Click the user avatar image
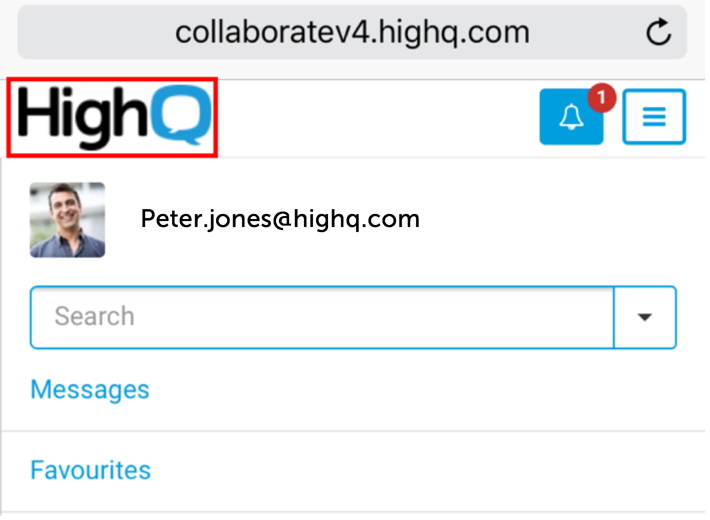710x520 pixels. tap(67, 220)
